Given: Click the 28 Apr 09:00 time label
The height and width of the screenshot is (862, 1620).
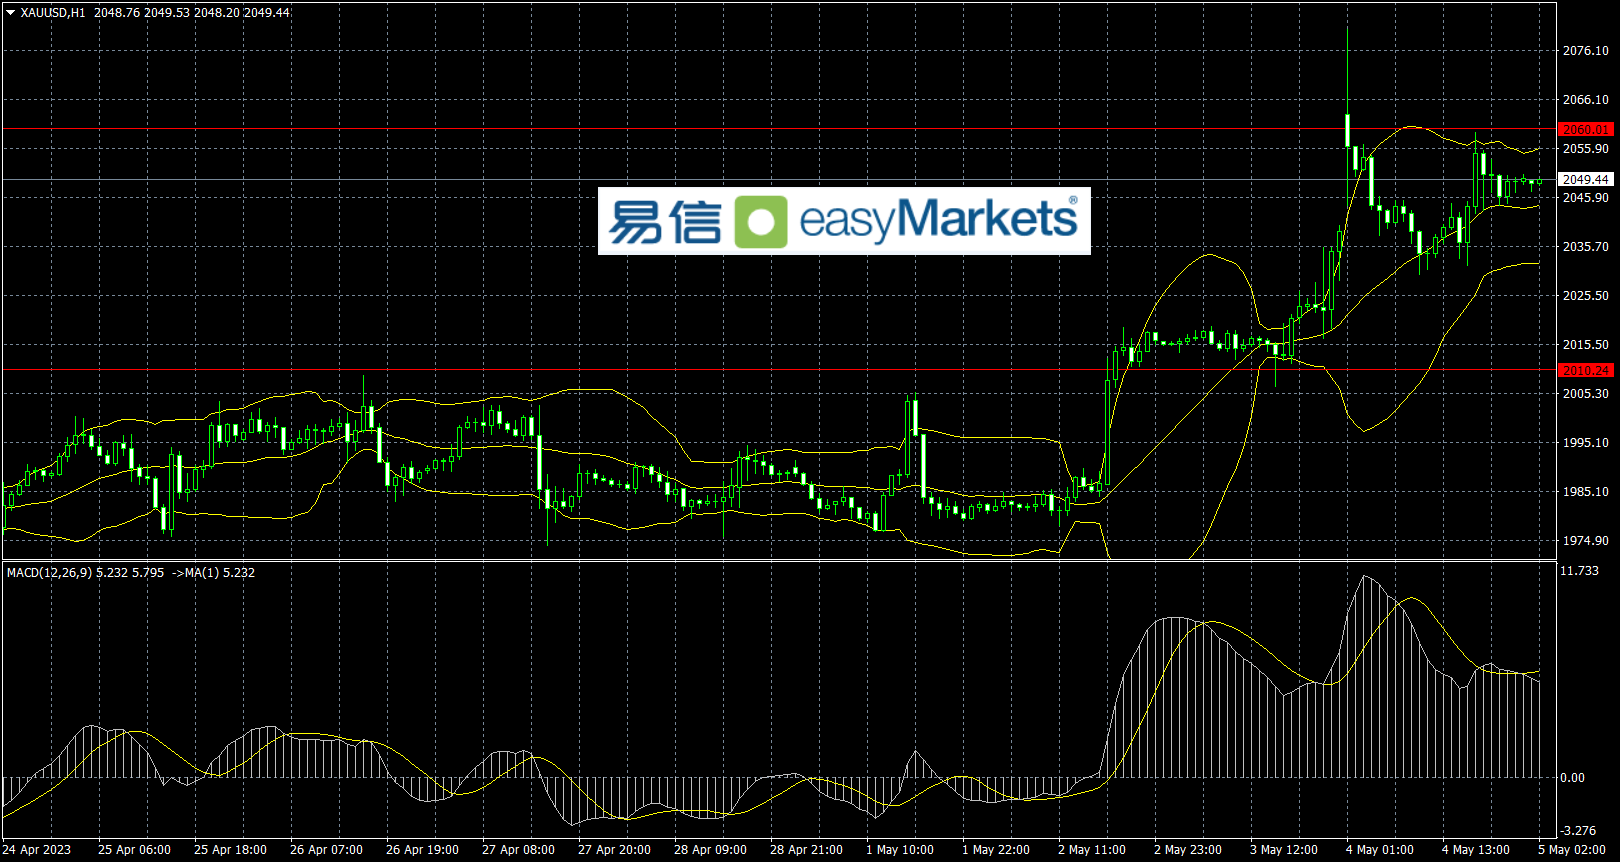Looking at the screenshot, I should 710,850.
